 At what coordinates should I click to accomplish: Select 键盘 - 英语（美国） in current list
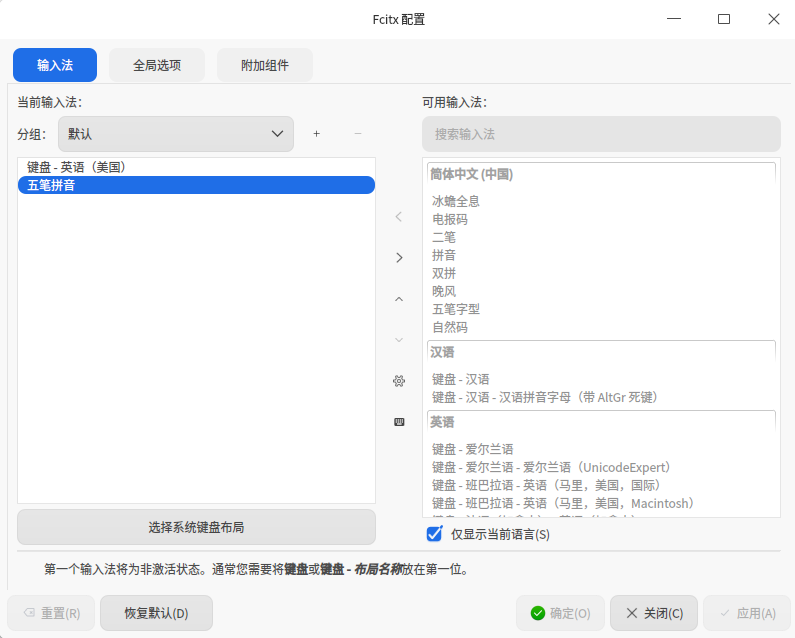(196, 167)
